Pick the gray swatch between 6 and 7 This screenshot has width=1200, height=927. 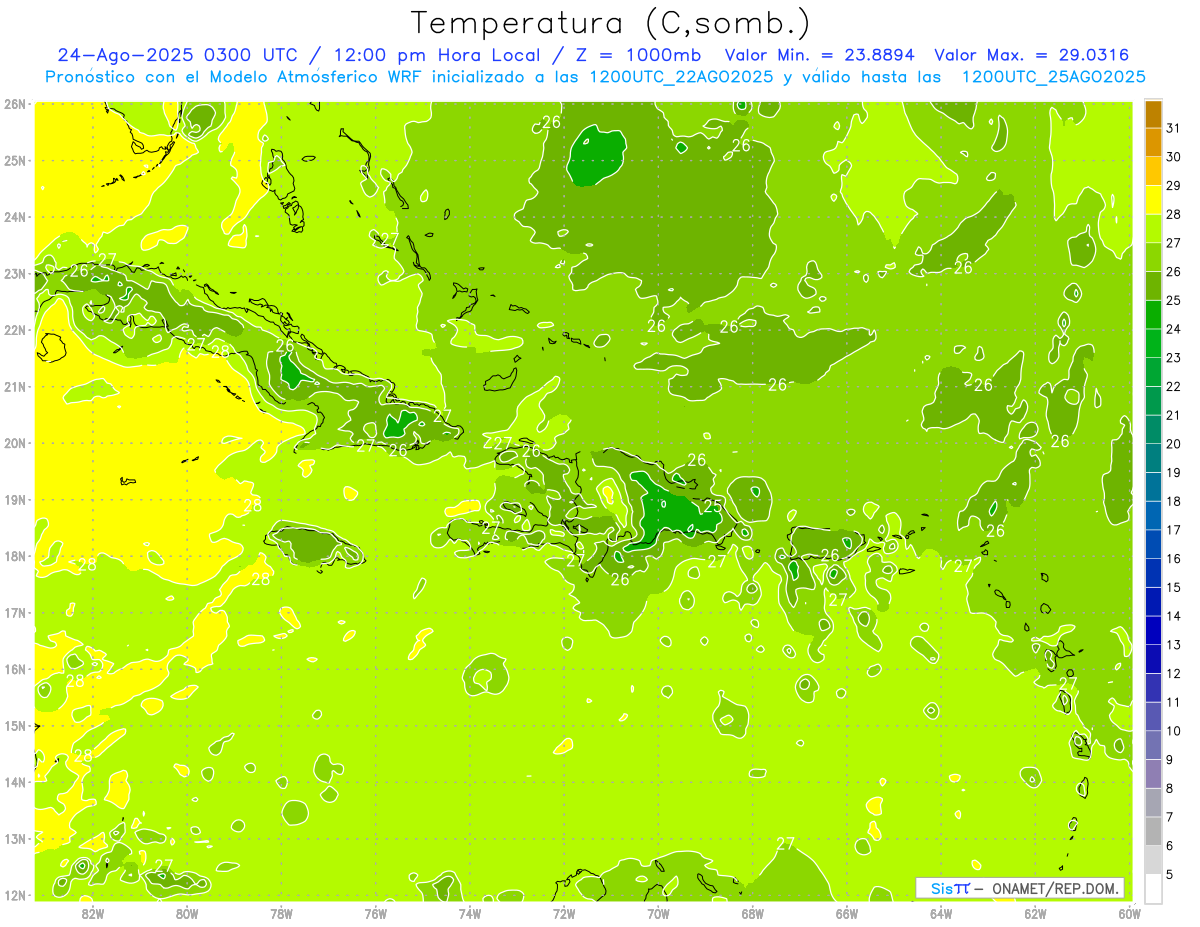[x=1153, y=831]
